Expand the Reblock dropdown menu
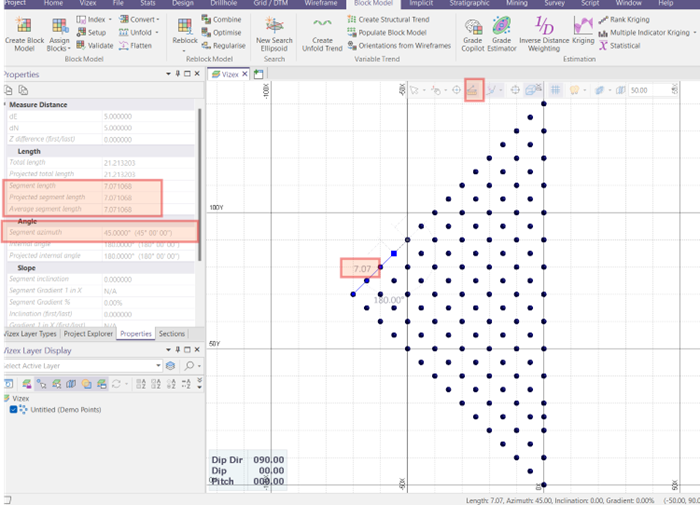The image size is (700, 505). click(x=183, y=49)
